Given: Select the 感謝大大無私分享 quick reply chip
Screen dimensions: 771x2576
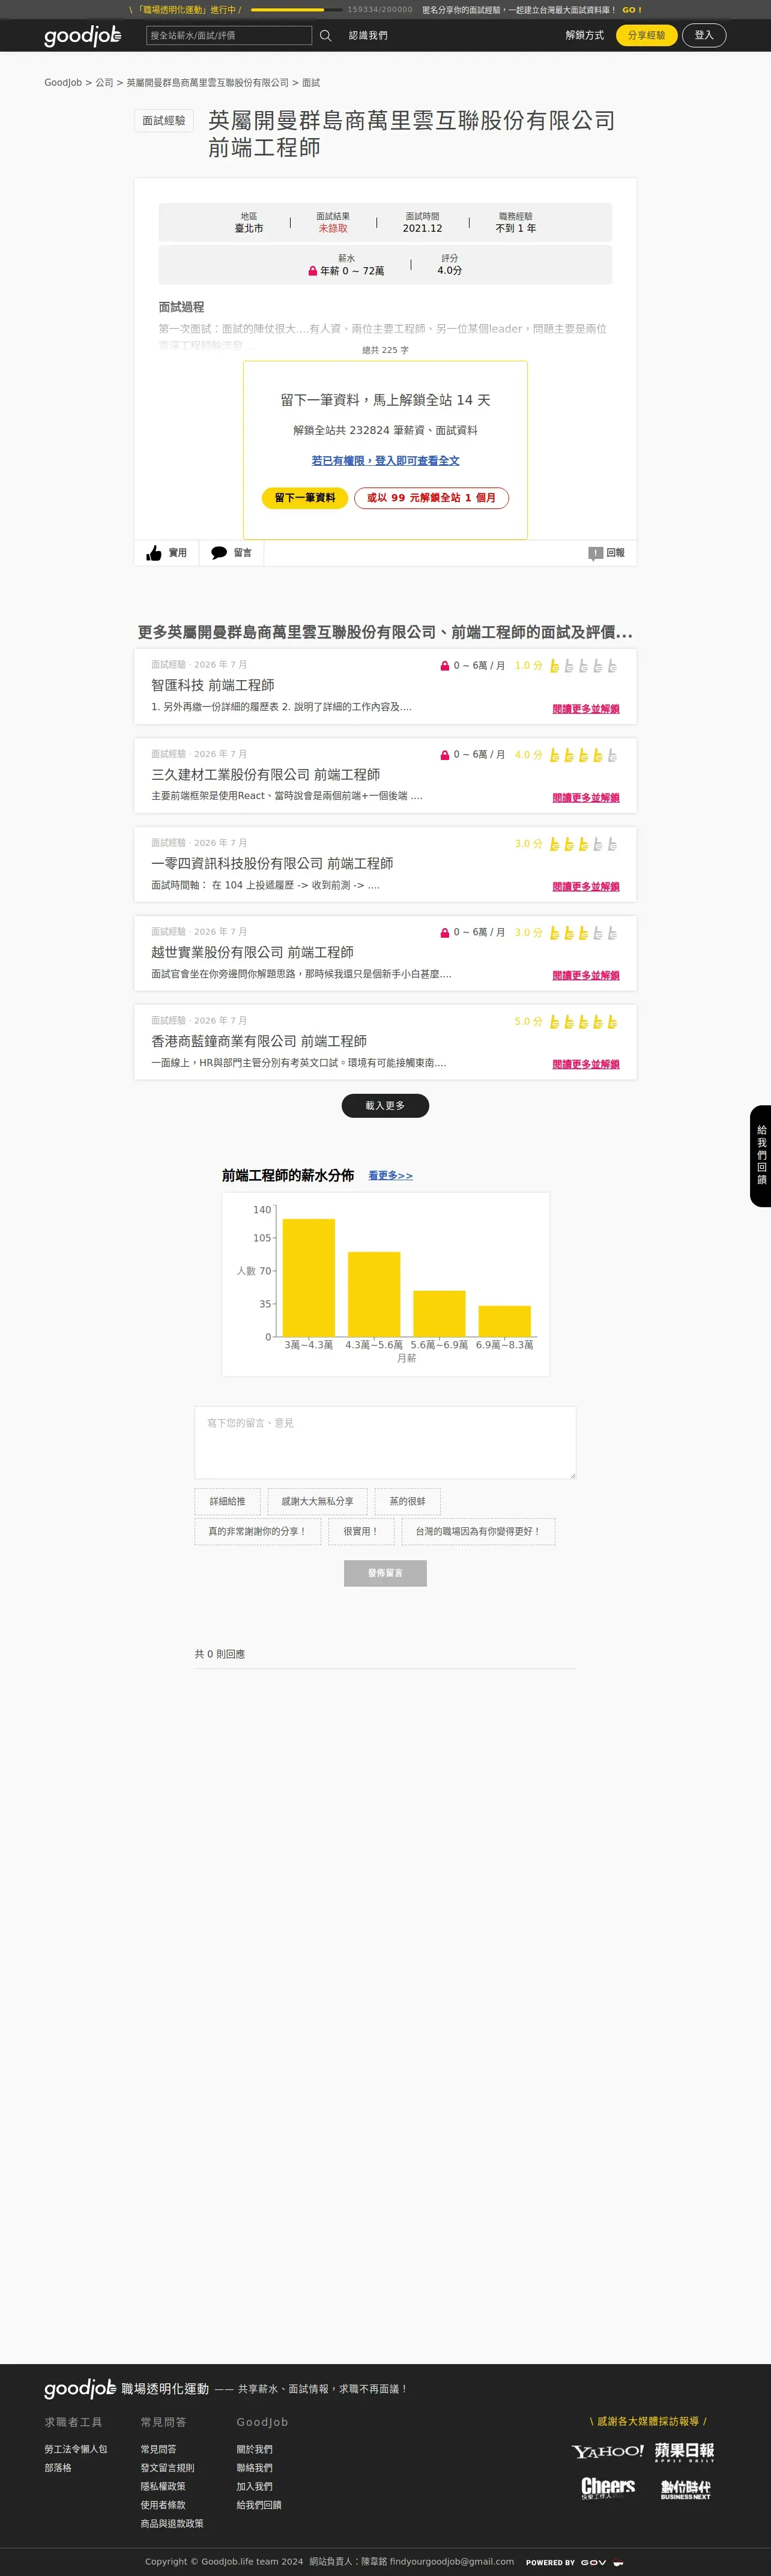Looking at the screenshot, I should click(317, 1501).
